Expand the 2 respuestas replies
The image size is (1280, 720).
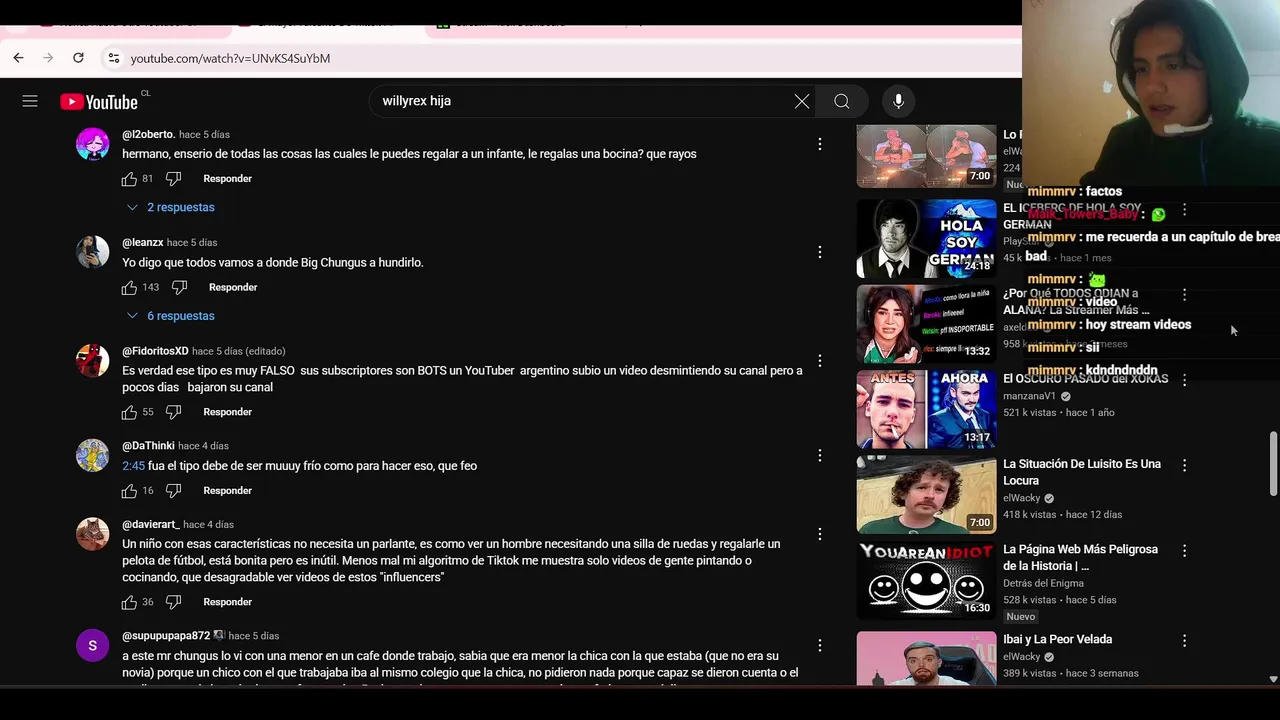[170, 207]
